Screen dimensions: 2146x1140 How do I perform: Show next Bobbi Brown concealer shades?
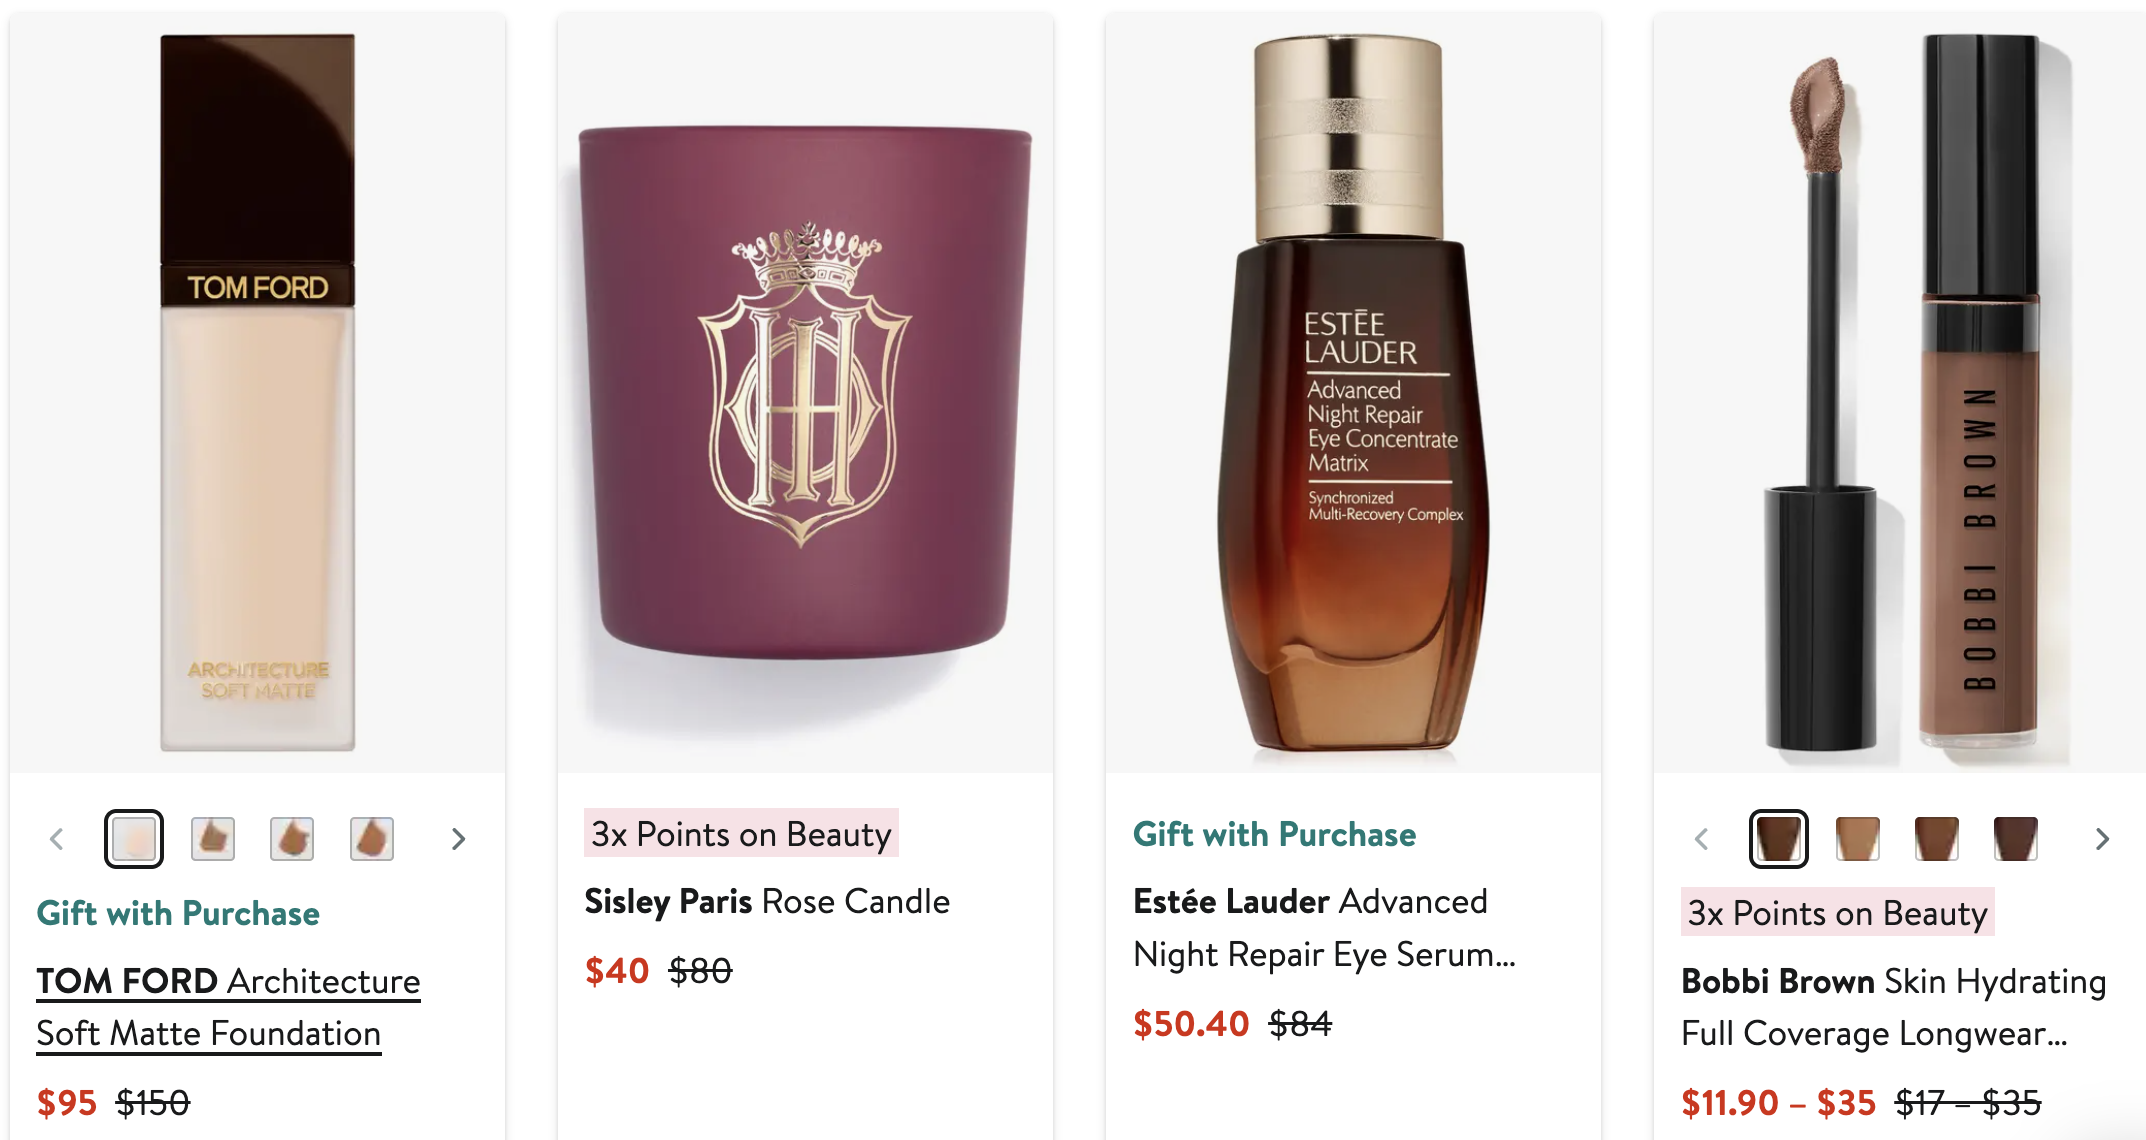tap(2102, 839)
